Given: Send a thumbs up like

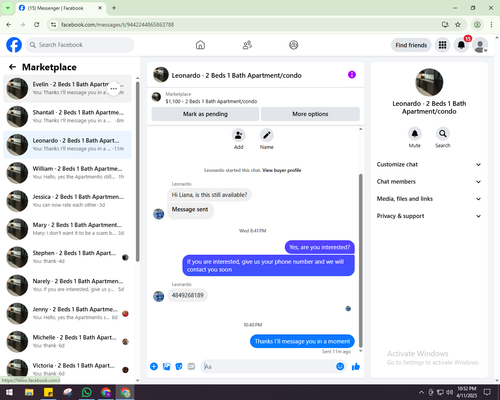Looking at the screenshot, I should click(x=356, y=367).
